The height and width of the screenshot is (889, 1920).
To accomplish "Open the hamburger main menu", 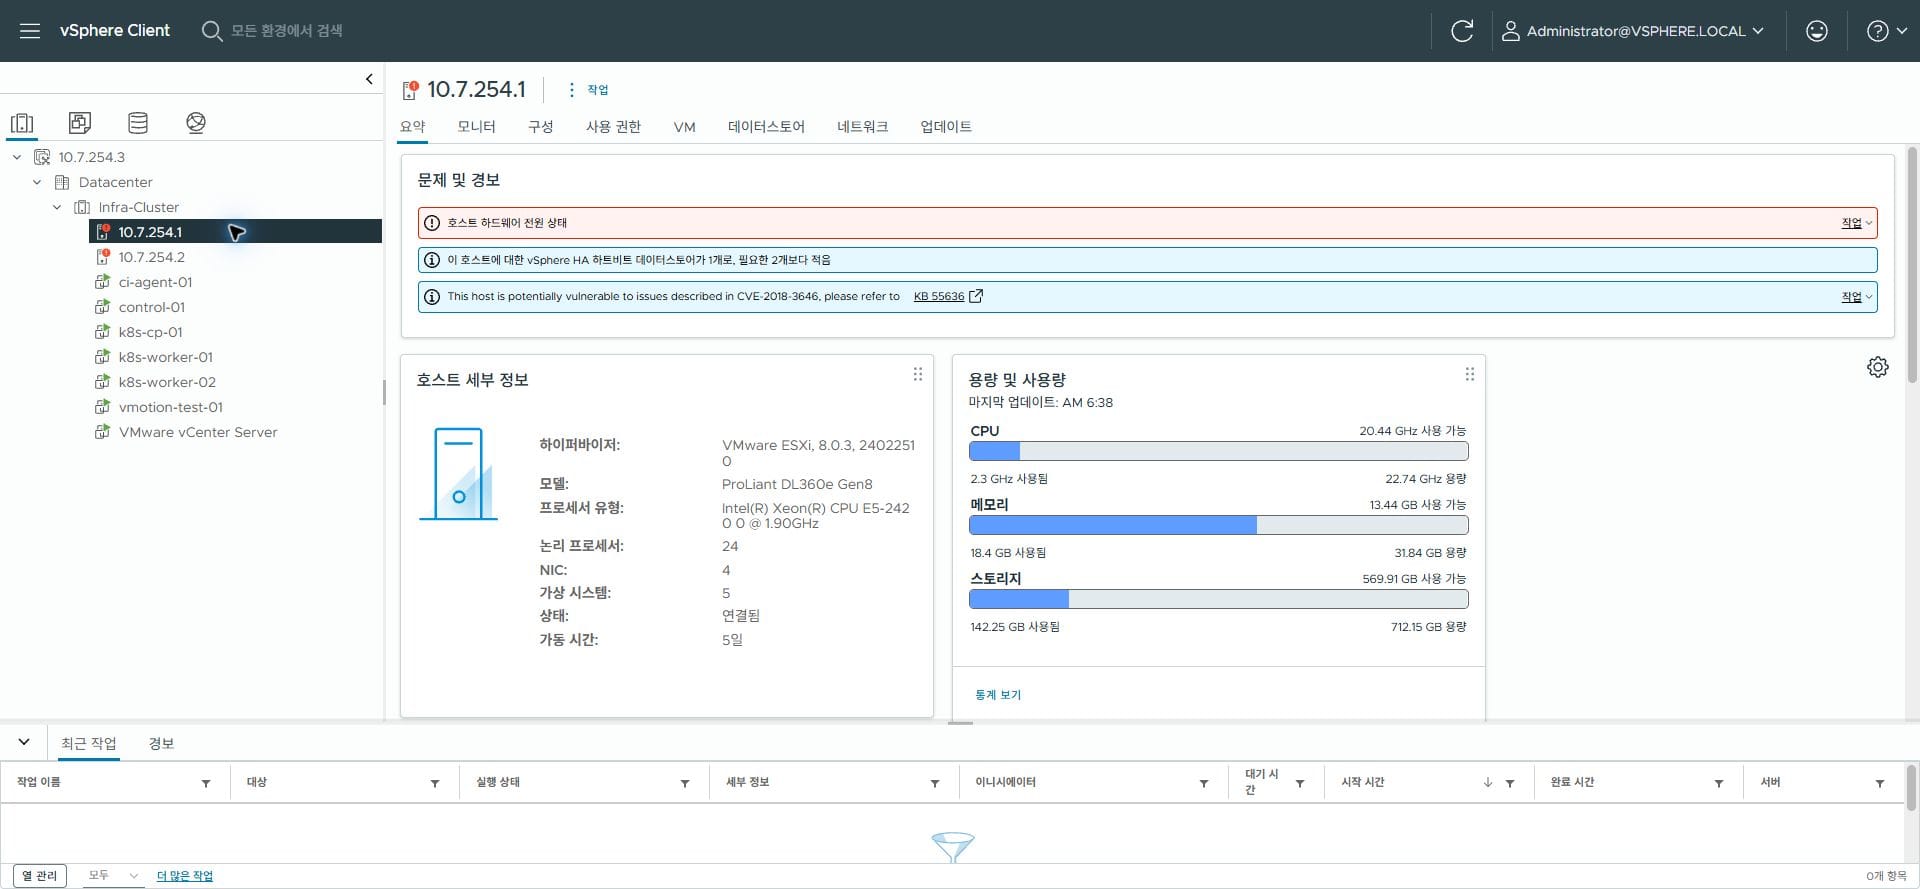I will click(x=30, y=31).
